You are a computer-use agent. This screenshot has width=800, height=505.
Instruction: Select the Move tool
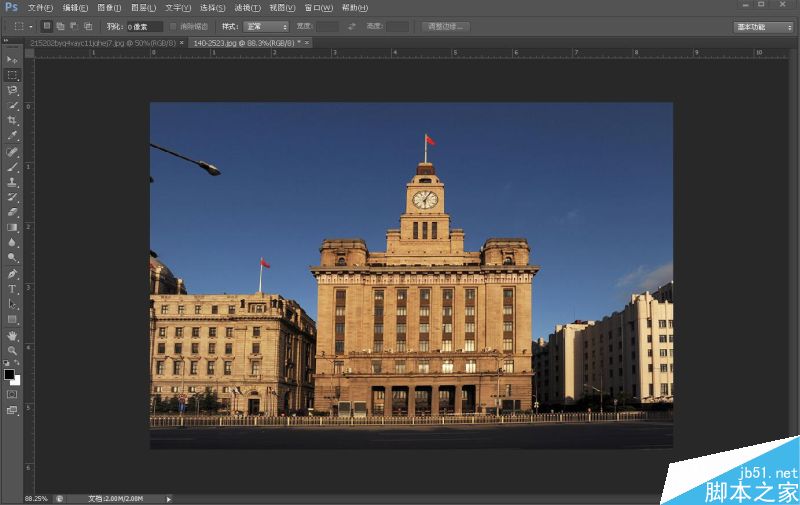12,60
